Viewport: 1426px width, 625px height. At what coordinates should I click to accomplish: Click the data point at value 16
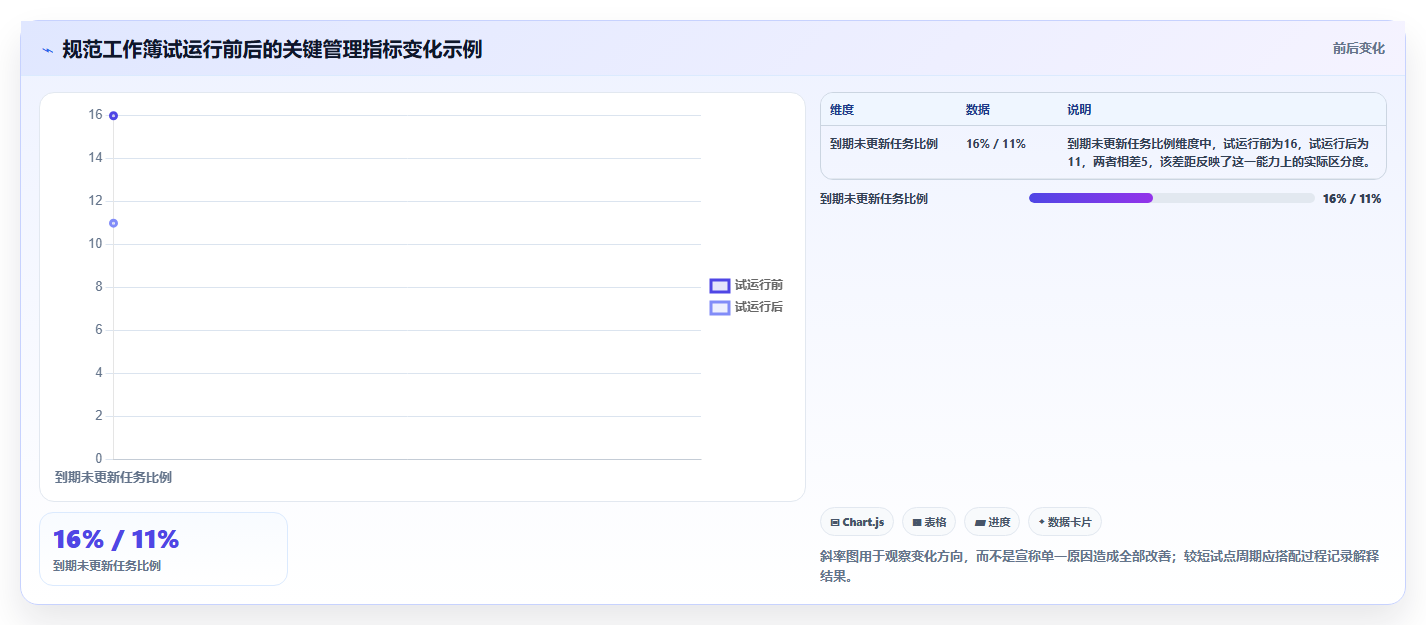(113, 116)
